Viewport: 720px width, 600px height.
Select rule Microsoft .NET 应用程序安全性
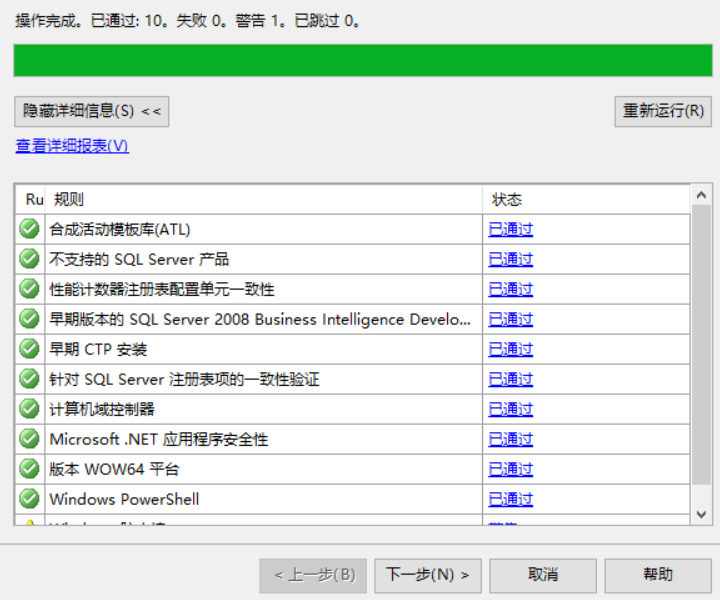[159, 439]
